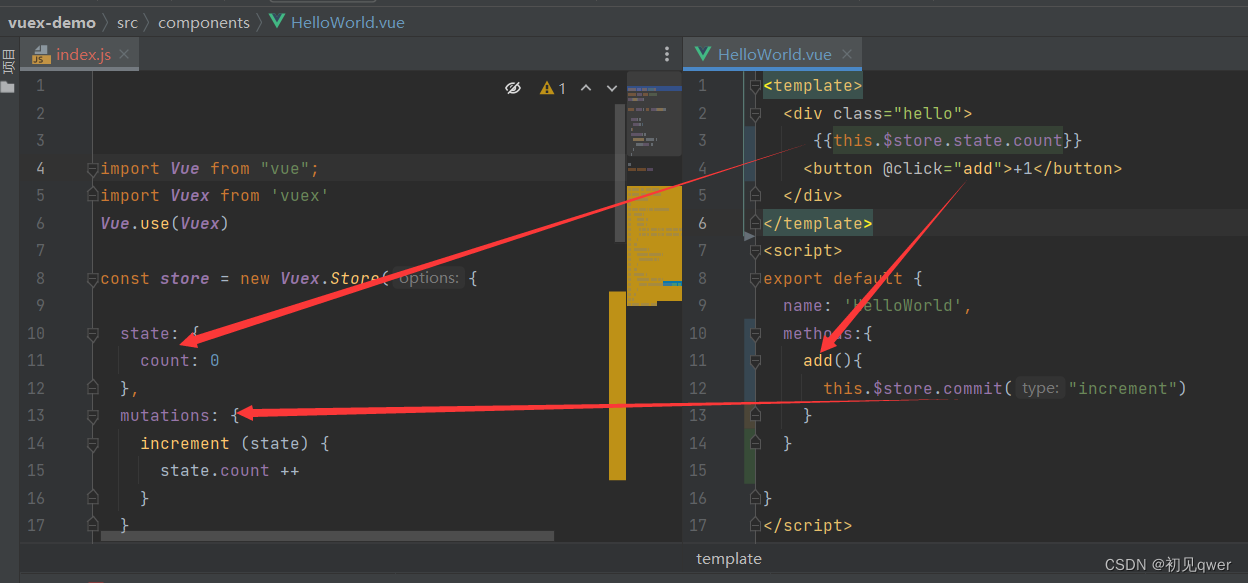The height and width of the screenshot is (583, 1248).
Task: Click 'const store = new Vuex.Store(' text
Action: tap(244, 278)
